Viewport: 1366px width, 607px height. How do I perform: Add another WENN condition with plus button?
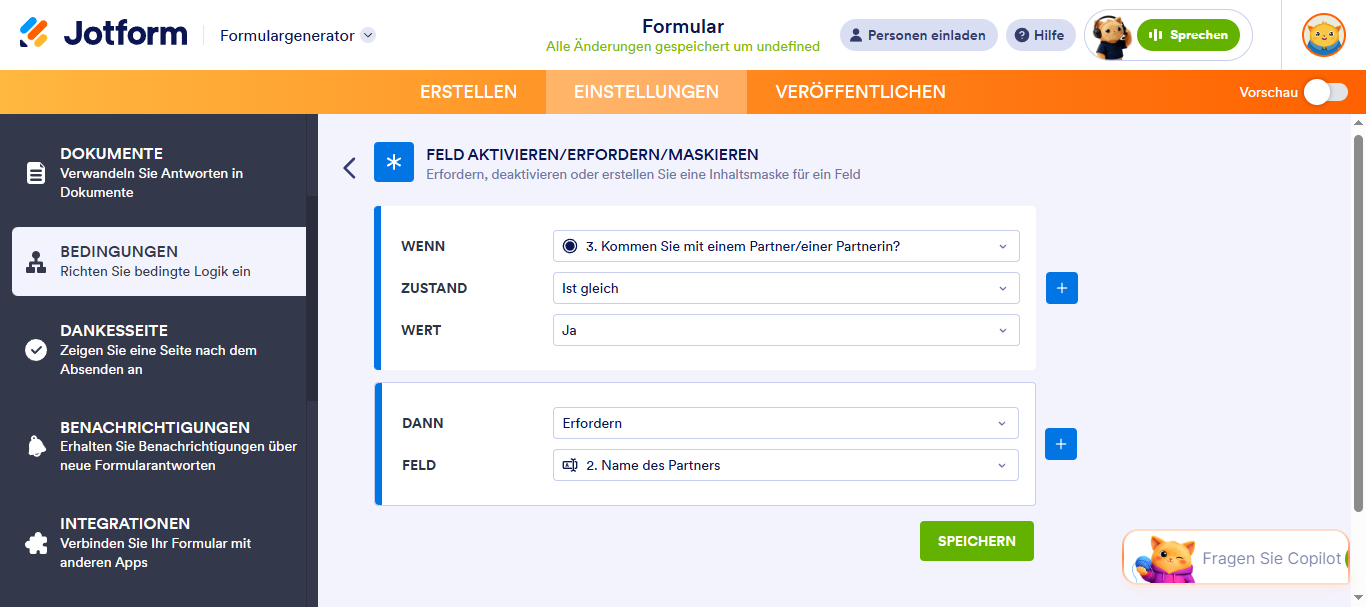[1062, 288]
